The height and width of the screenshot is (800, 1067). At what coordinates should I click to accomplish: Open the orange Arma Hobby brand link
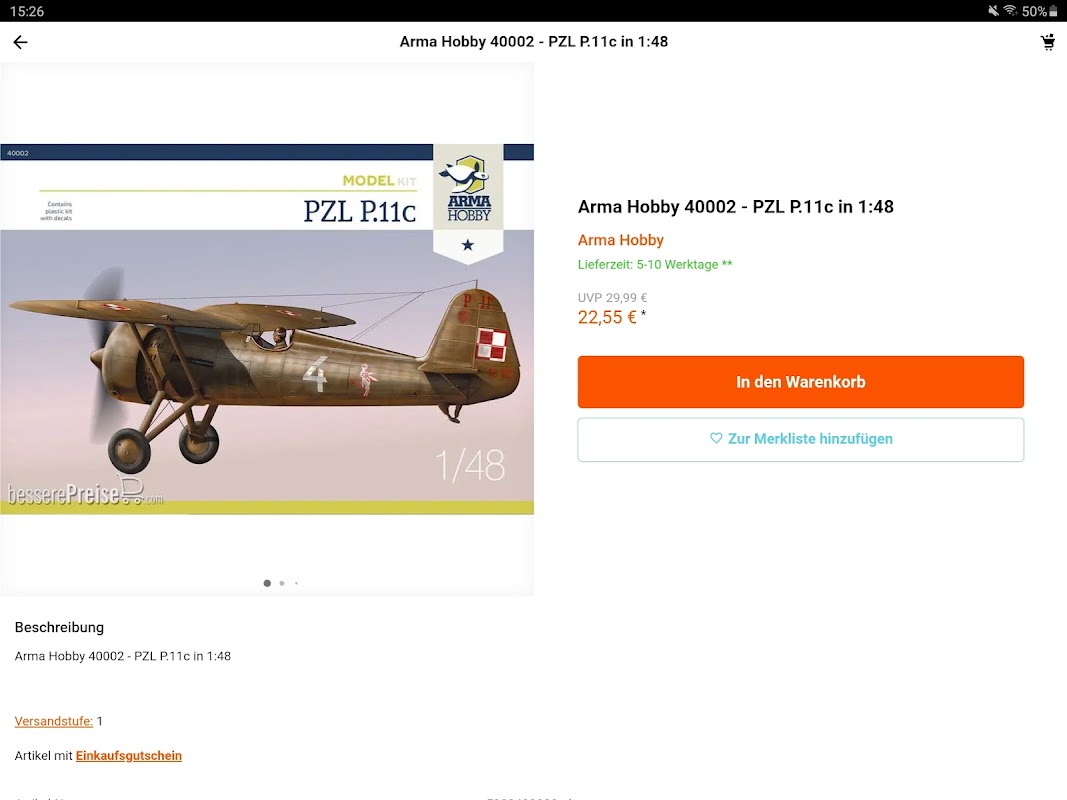click(621, 240)
